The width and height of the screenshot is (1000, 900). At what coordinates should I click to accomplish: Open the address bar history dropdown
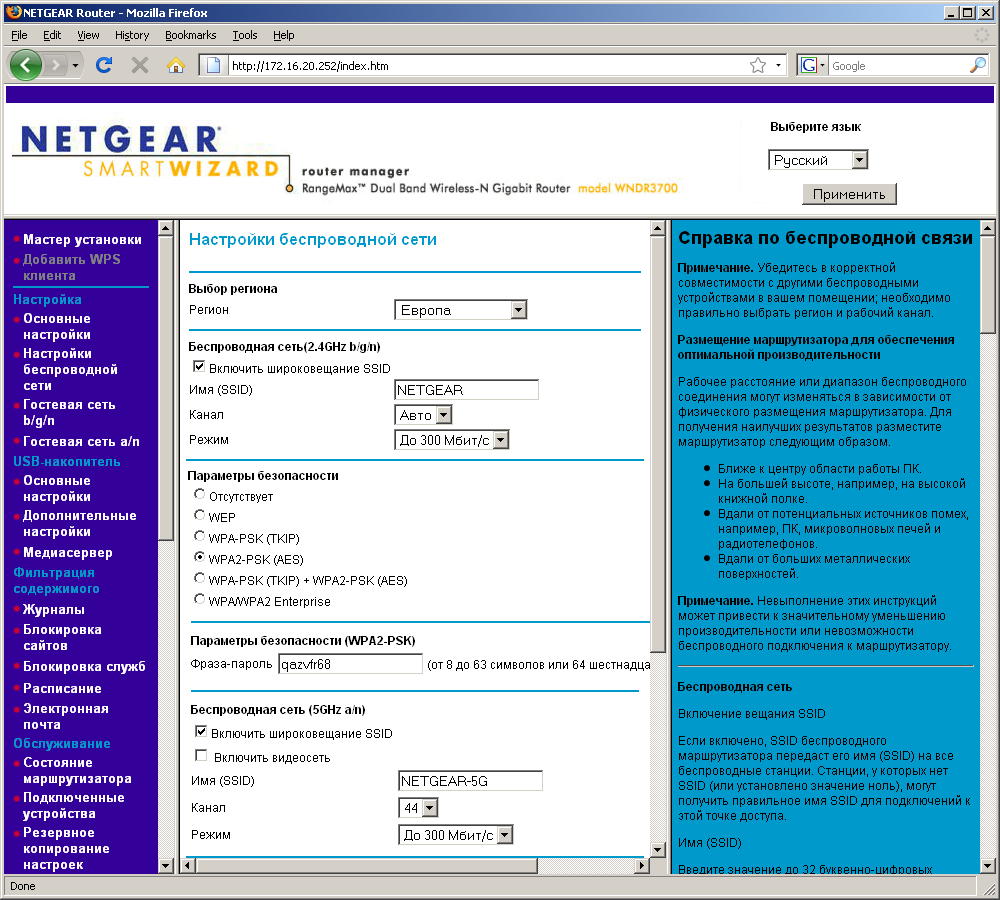point(778,65)
